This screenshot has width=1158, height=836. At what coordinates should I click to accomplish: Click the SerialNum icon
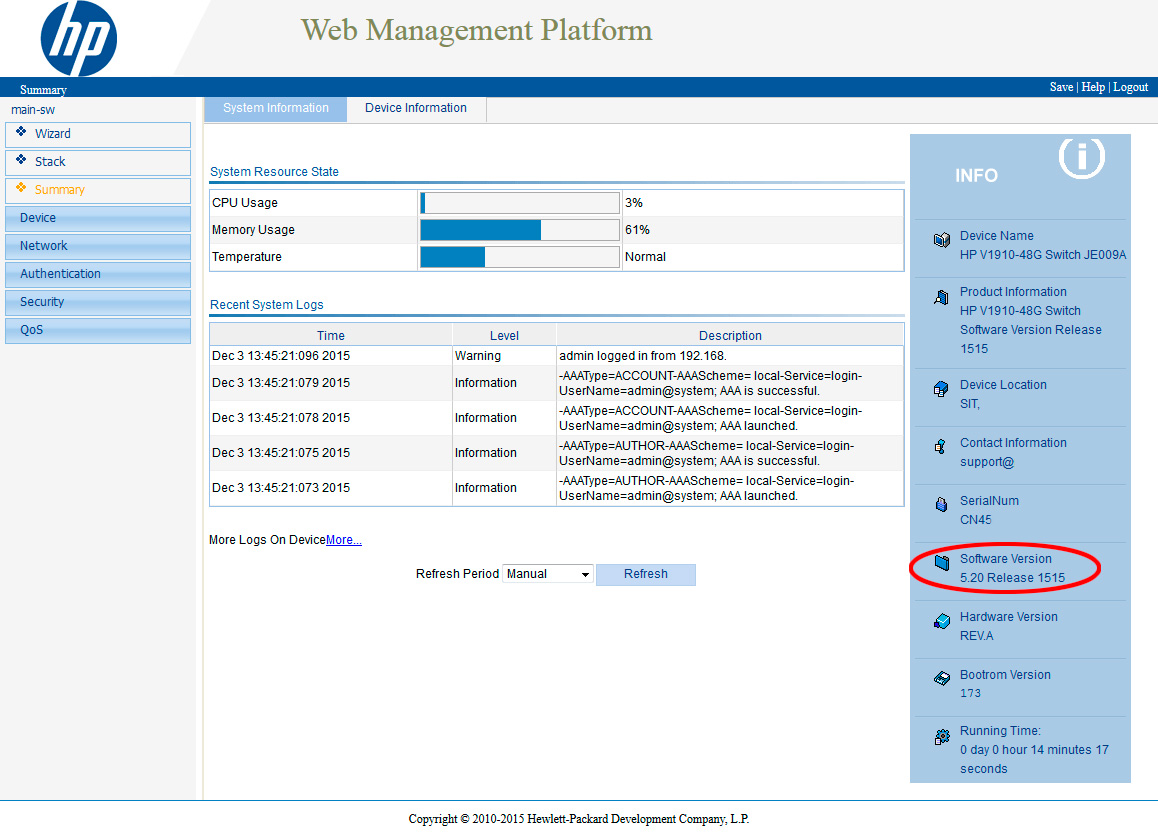point(941,504)
